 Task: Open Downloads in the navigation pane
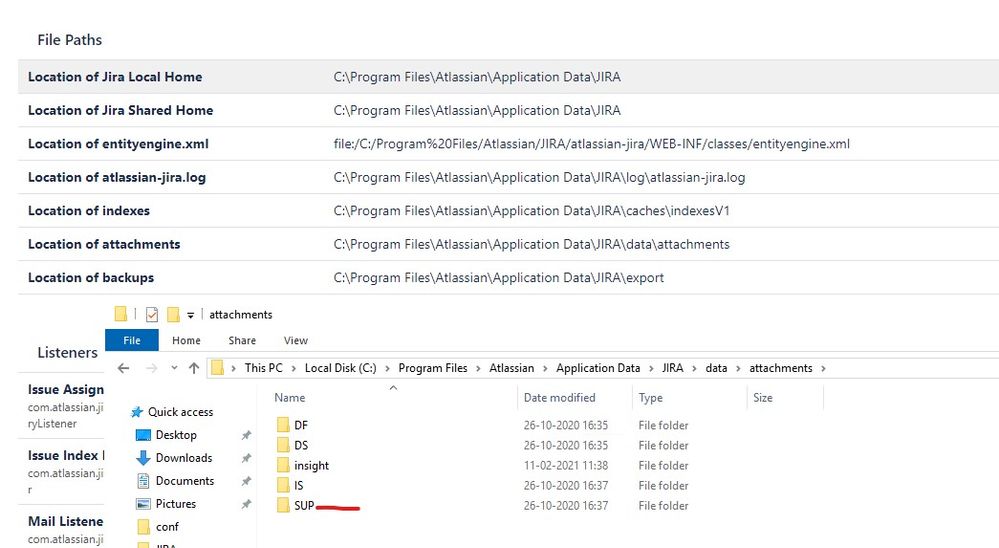(x=183, y=458)
